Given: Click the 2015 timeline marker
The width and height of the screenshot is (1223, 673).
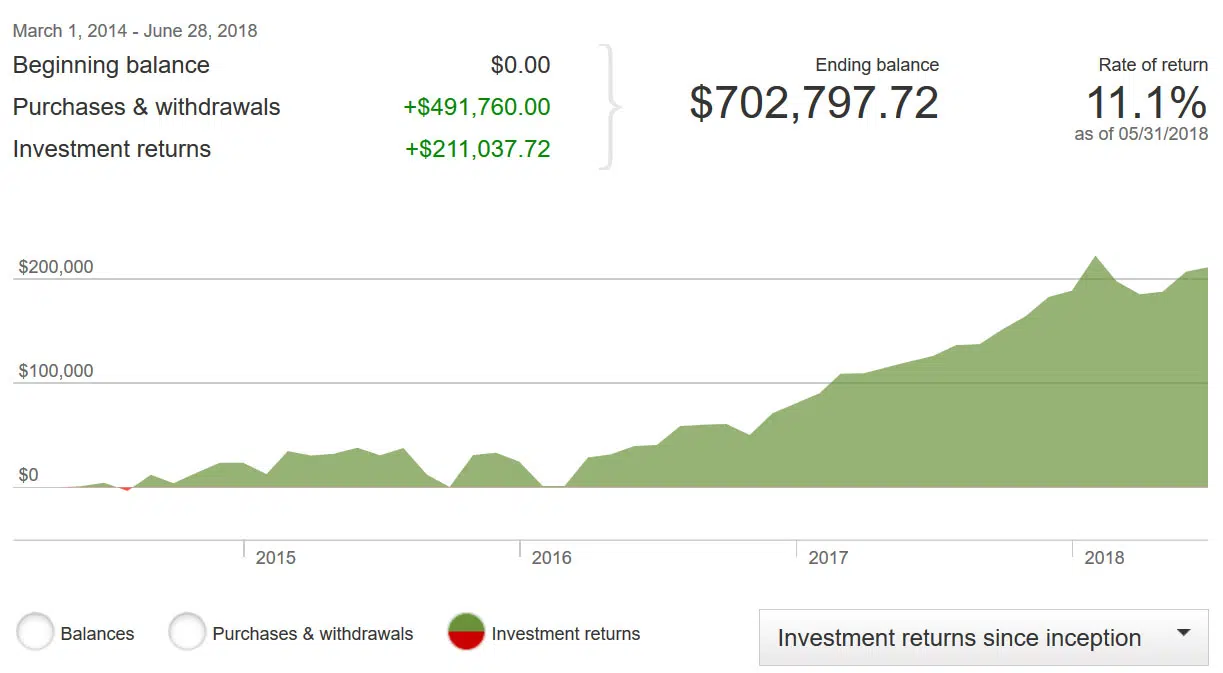Looking at the screenshot, I should pyautogui.click(x=275, y=557).
